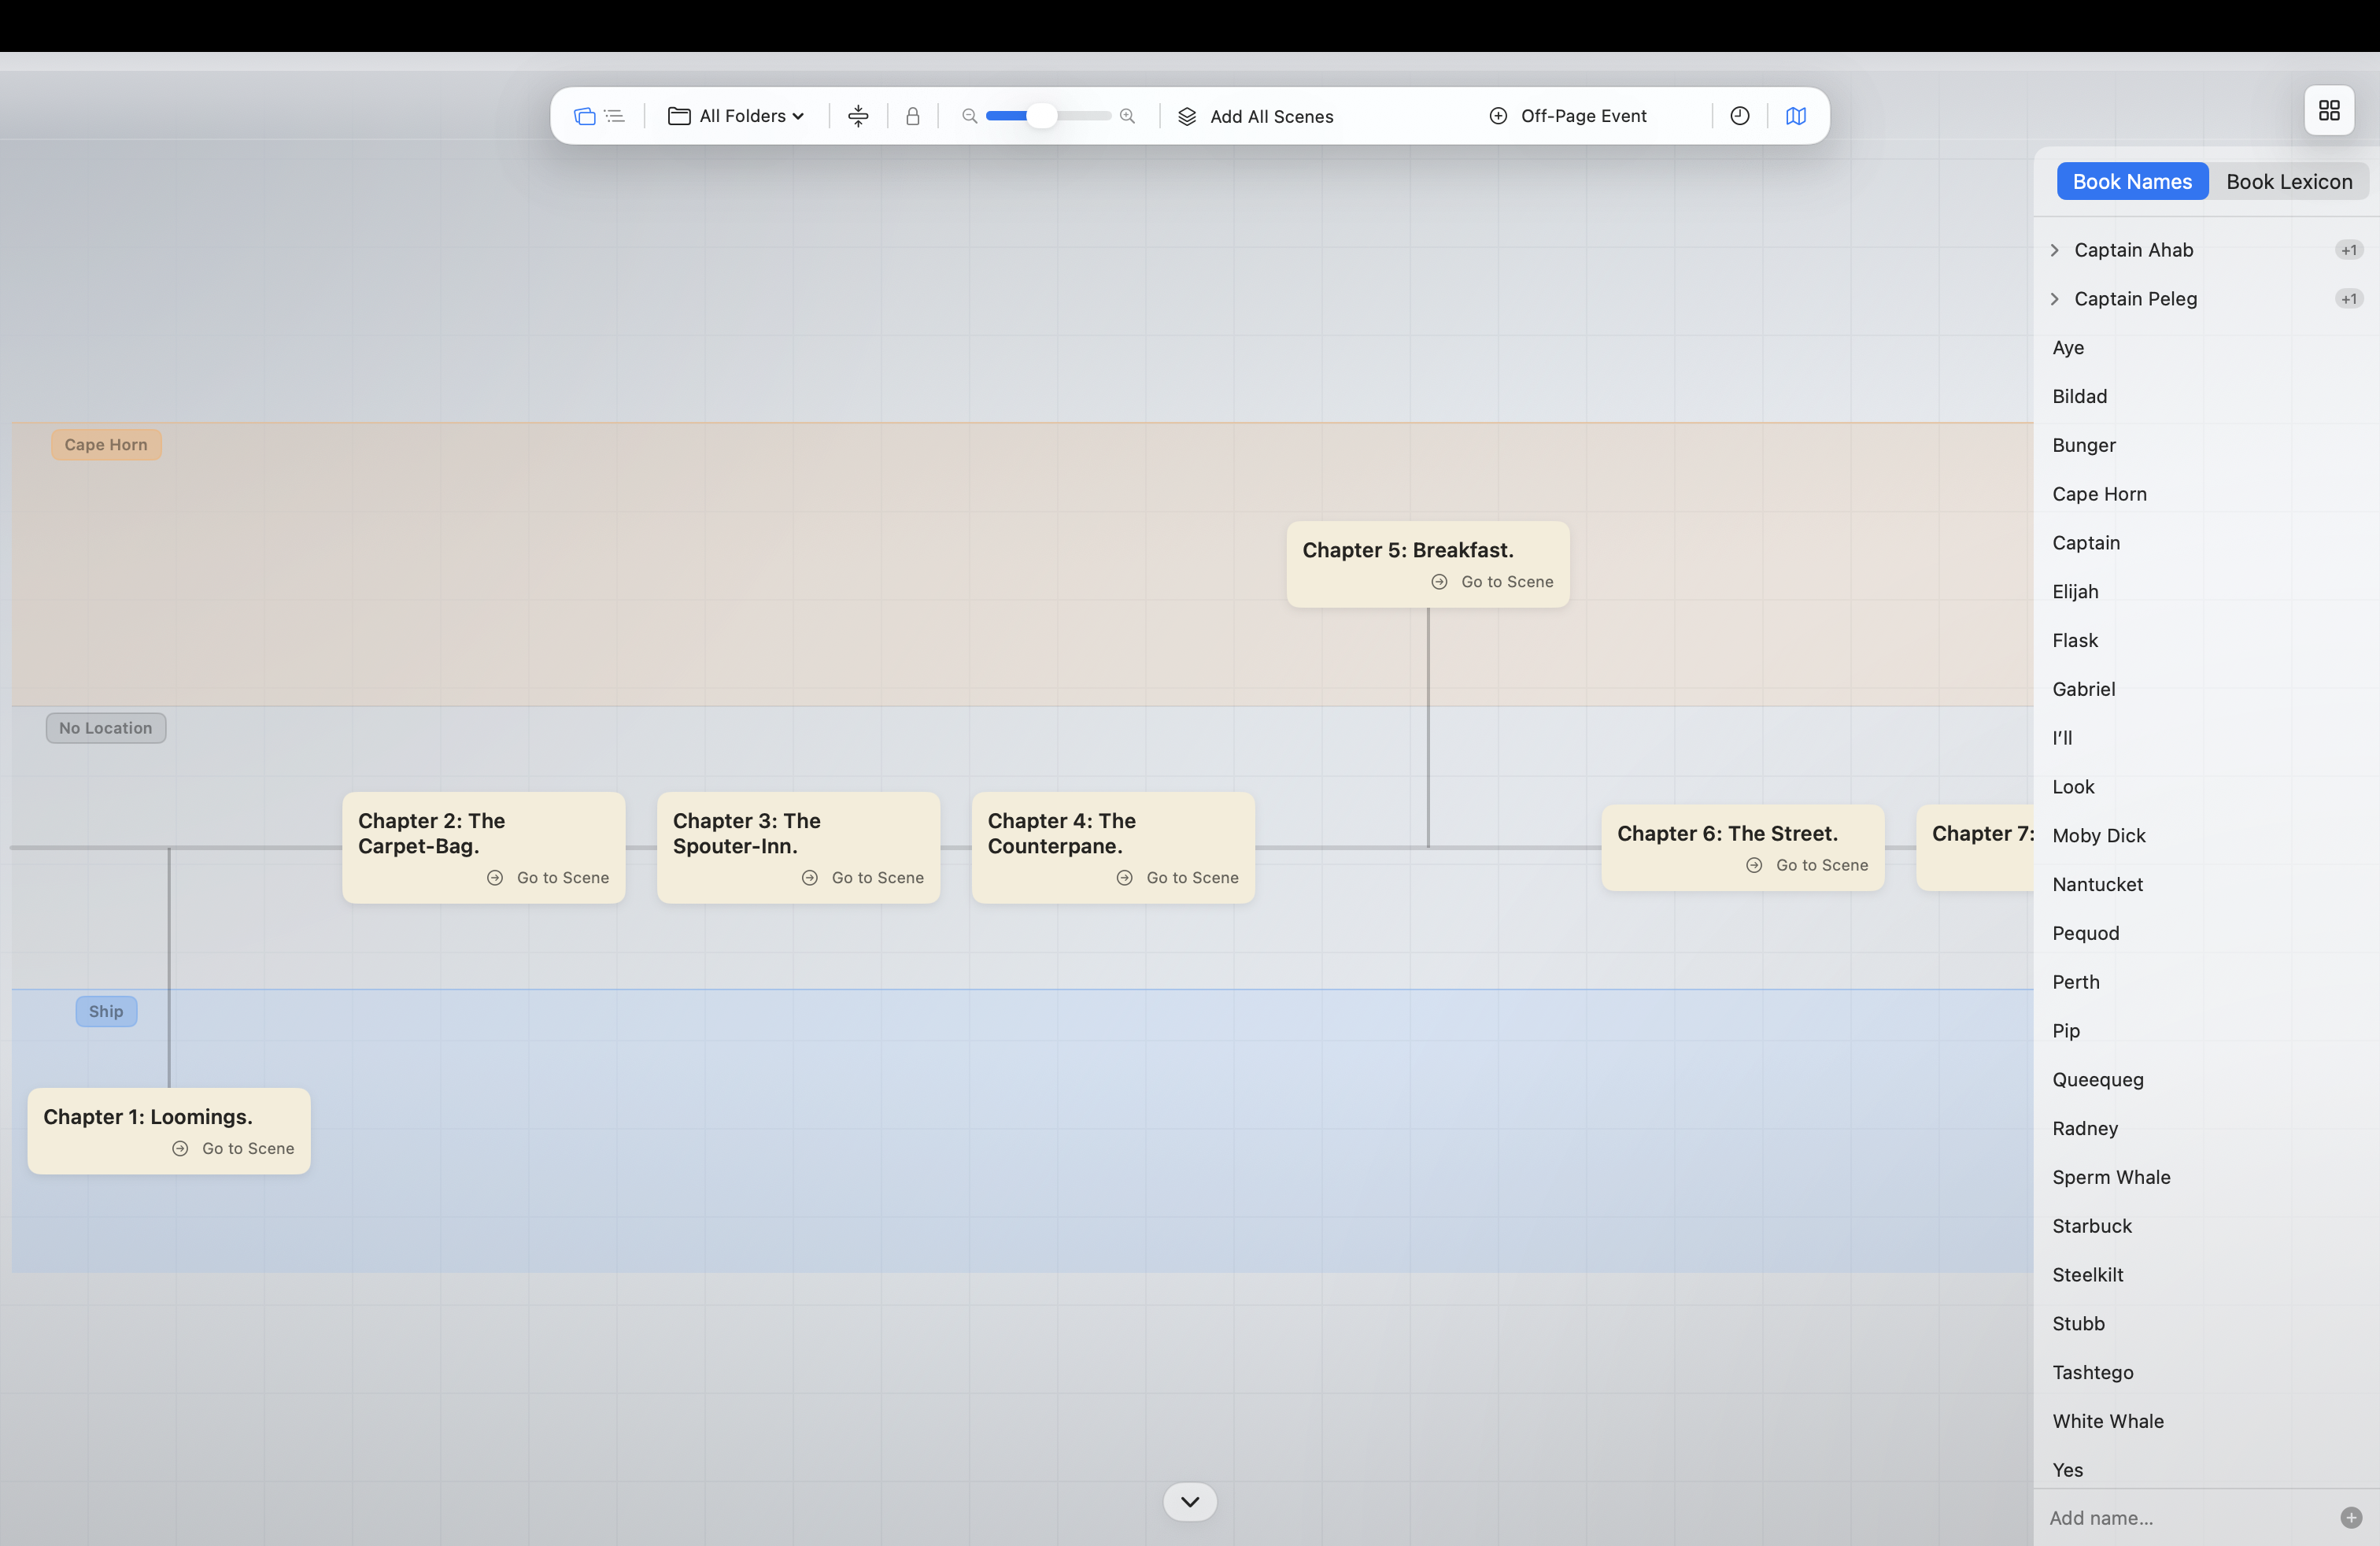This screenshot has height=1546, width=2380.
Task: Select the Chapter 7 card
Action: [x=1975, y=848]
